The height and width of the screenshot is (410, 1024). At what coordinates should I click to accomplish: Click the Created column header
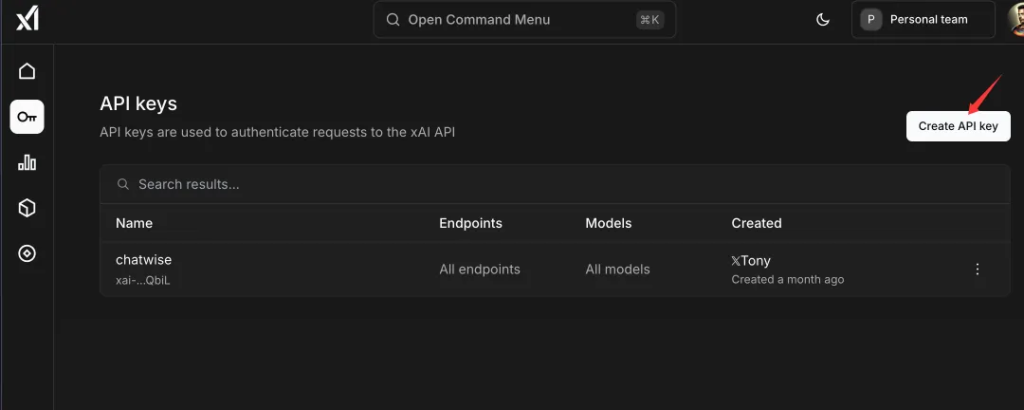pyautogui.click(x=756, y=223)
